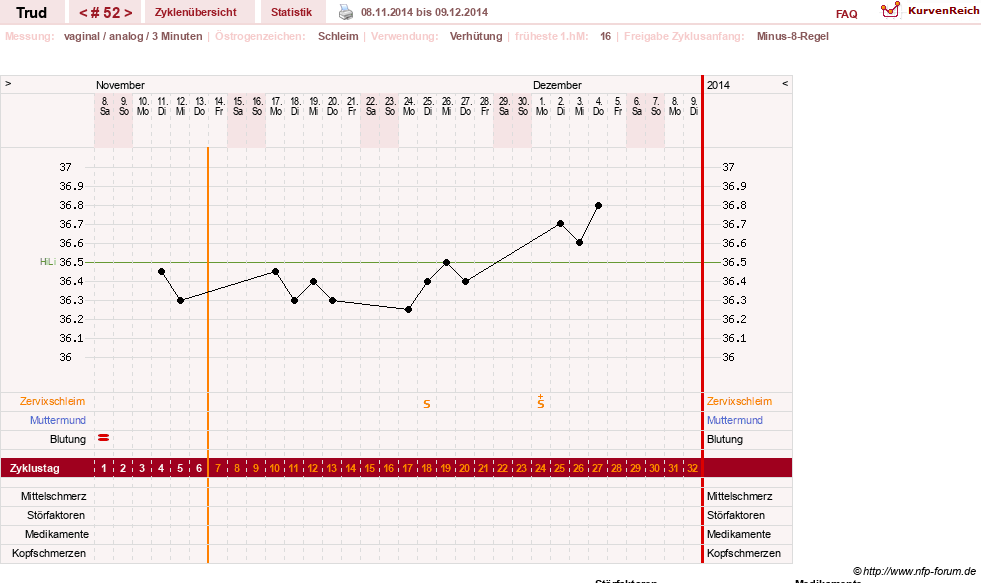Open the KurvenReich logo link
981x583 pixels.
[x=930, y=11]
